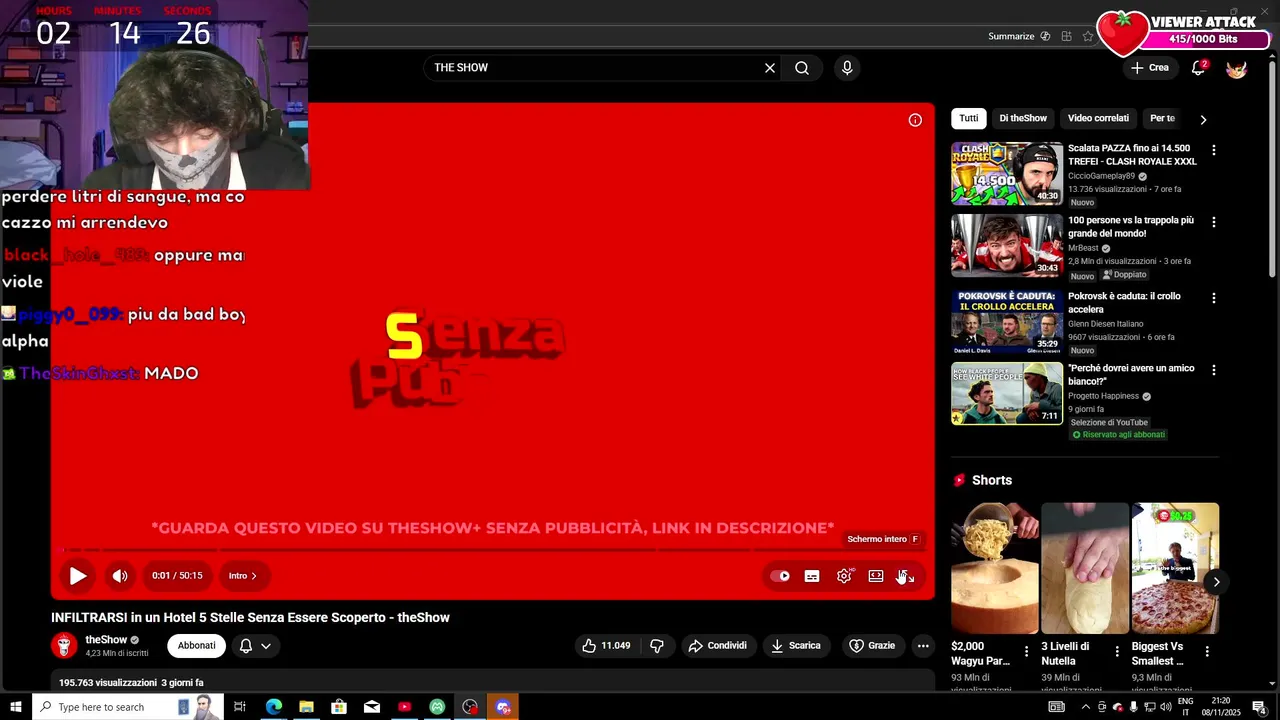Clear the YouTube search box text
The height and width of the screenshot is (720, 1280).
[x=770, y=68]
